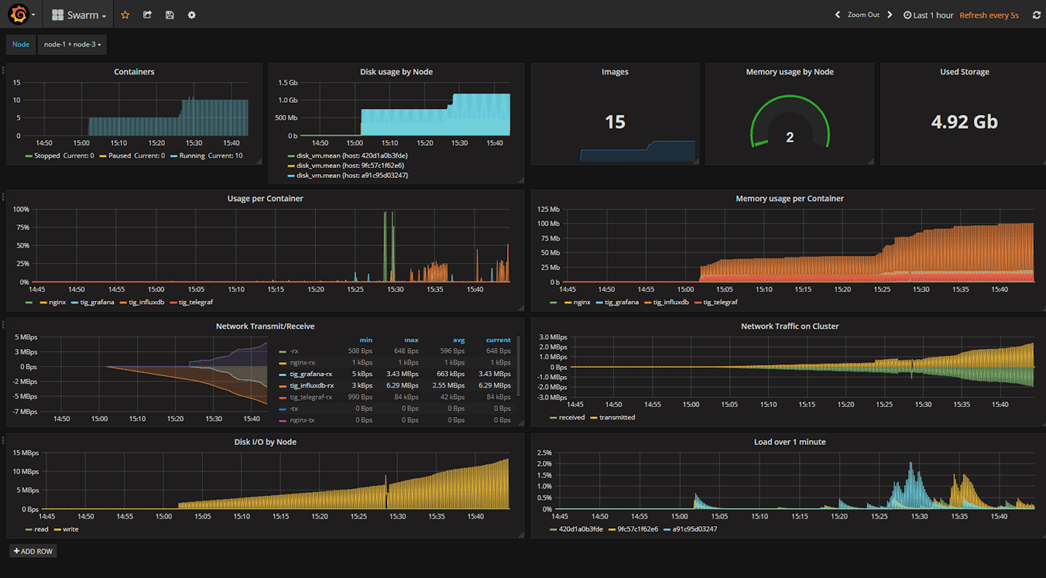Click the Images count value 15
The width and height of the screenshot is (1046, 578).
[x=615, y=121]
